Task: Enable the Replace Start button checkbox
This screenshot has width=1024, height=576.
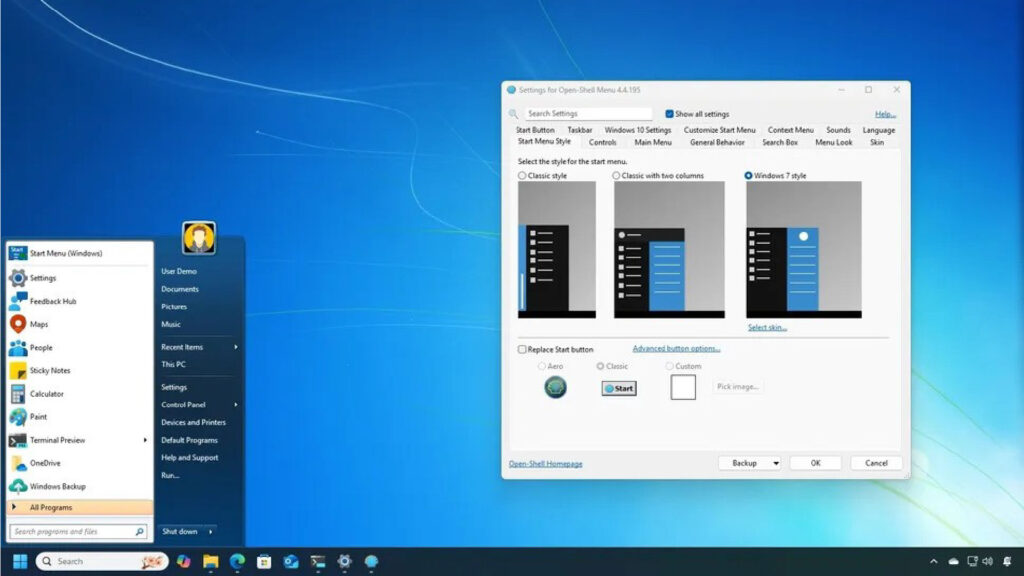Action: pyautogui.click(x=522, y=350)
